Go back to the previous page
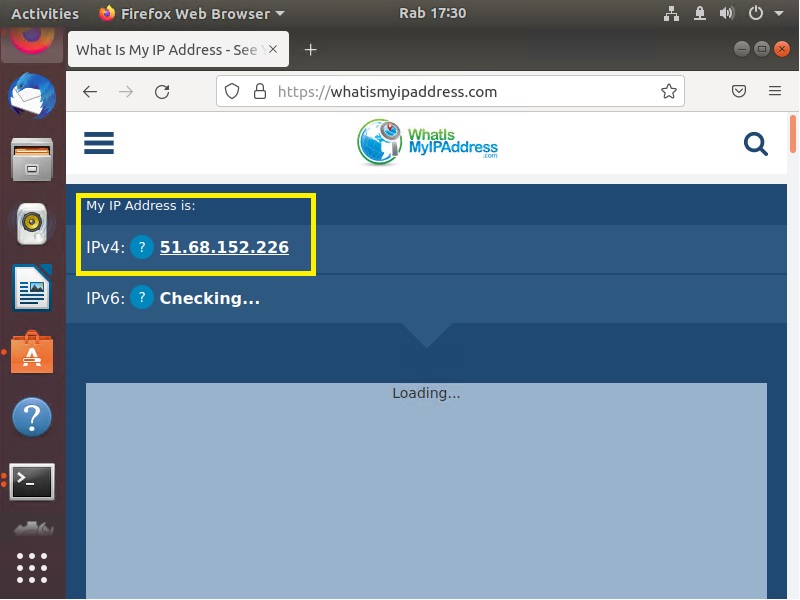The height and width of the screenshot is (600, 800). [x=90, y=92]
